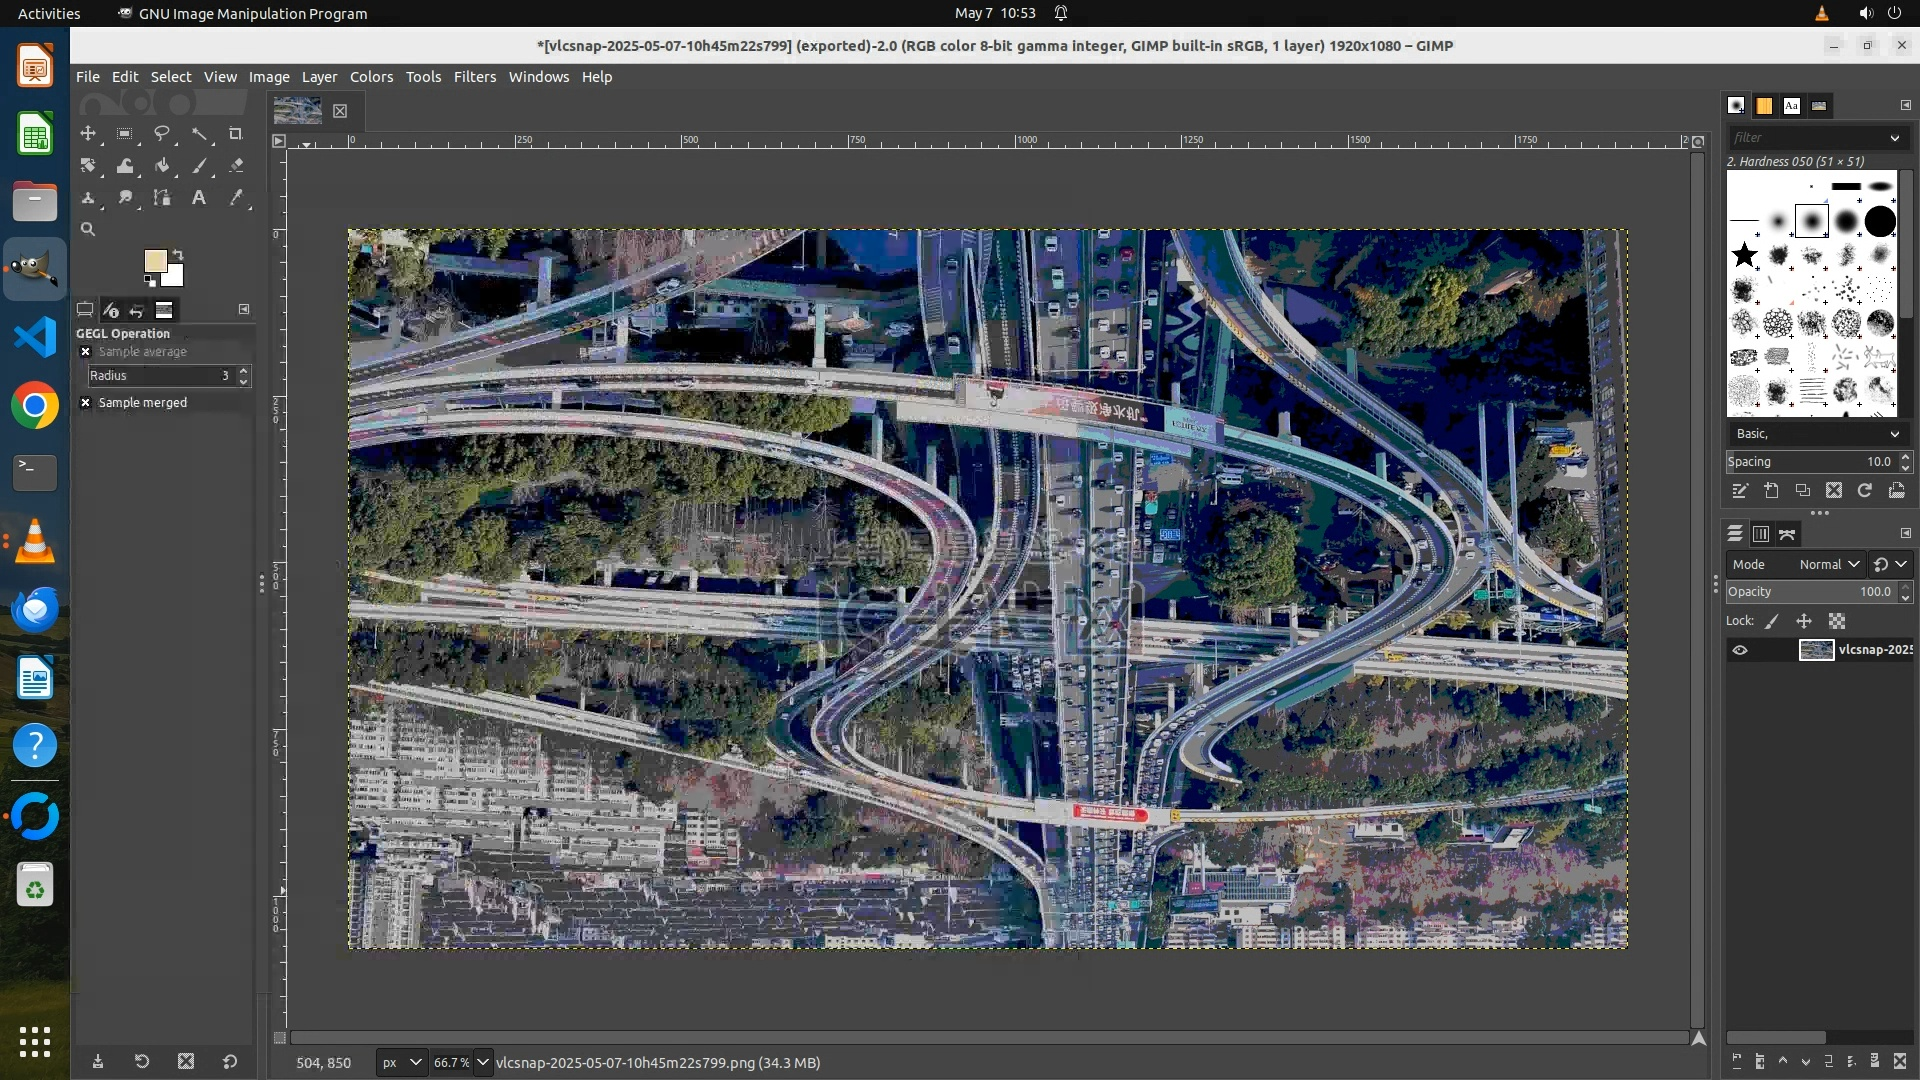Open the Basic brush tag dropdown
The width and height of the screenshot is (1920, 1080).
point(1818,434)
